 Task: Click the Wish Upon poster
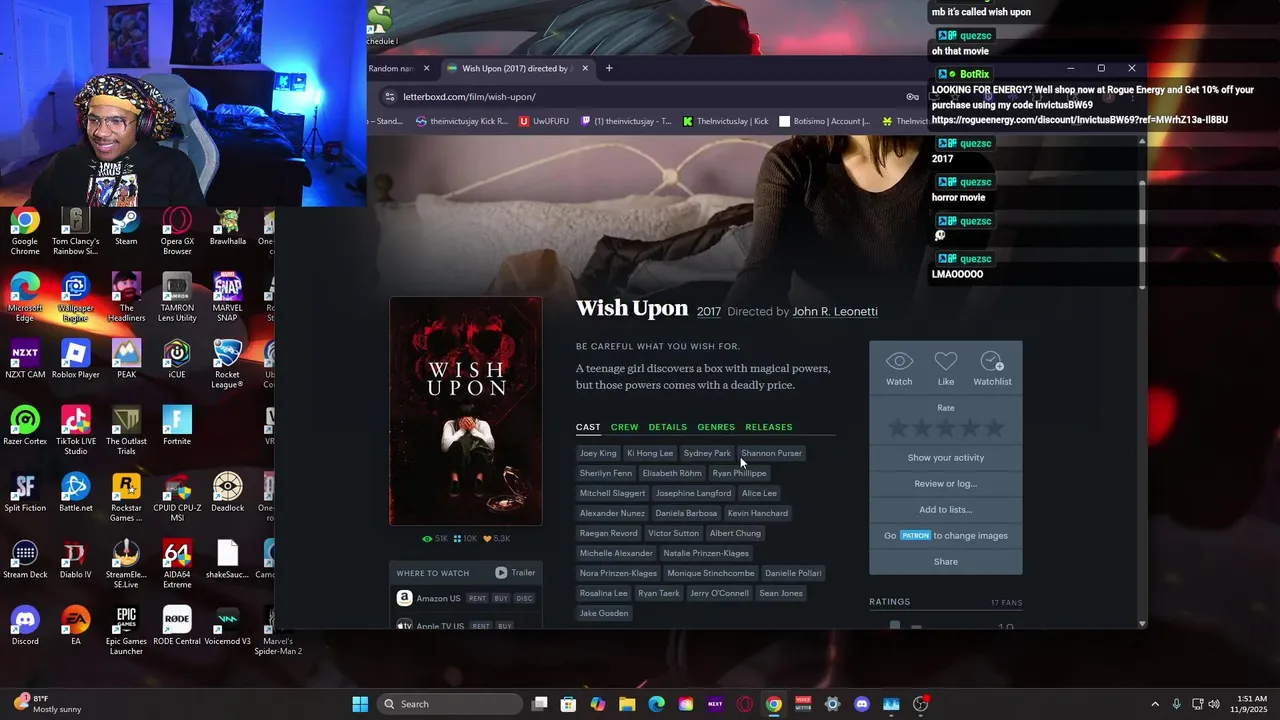click(x=466, y=411)
